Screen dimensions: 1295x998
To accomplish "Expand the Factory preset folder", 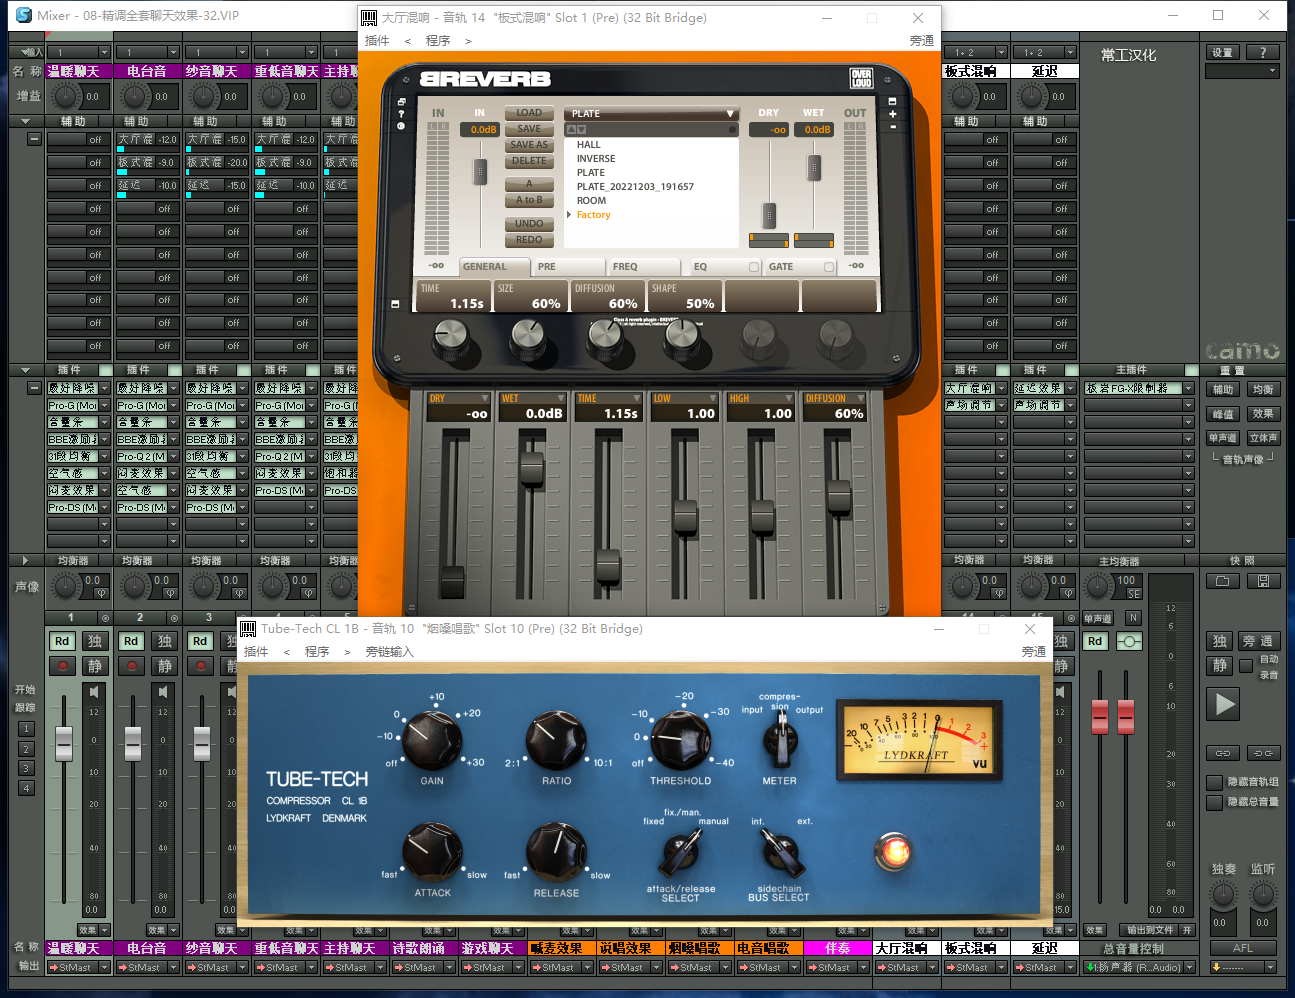I will click(570, 215).
